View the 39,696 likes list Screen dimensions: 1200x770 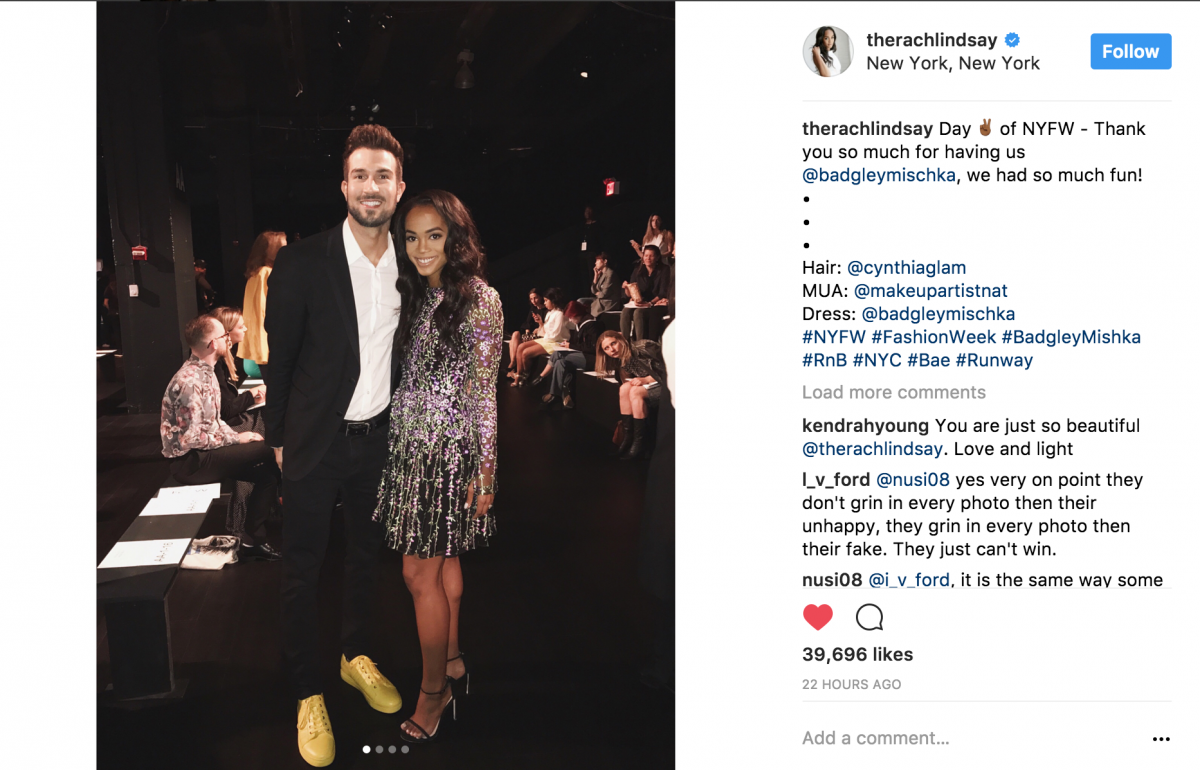(858, 655)
